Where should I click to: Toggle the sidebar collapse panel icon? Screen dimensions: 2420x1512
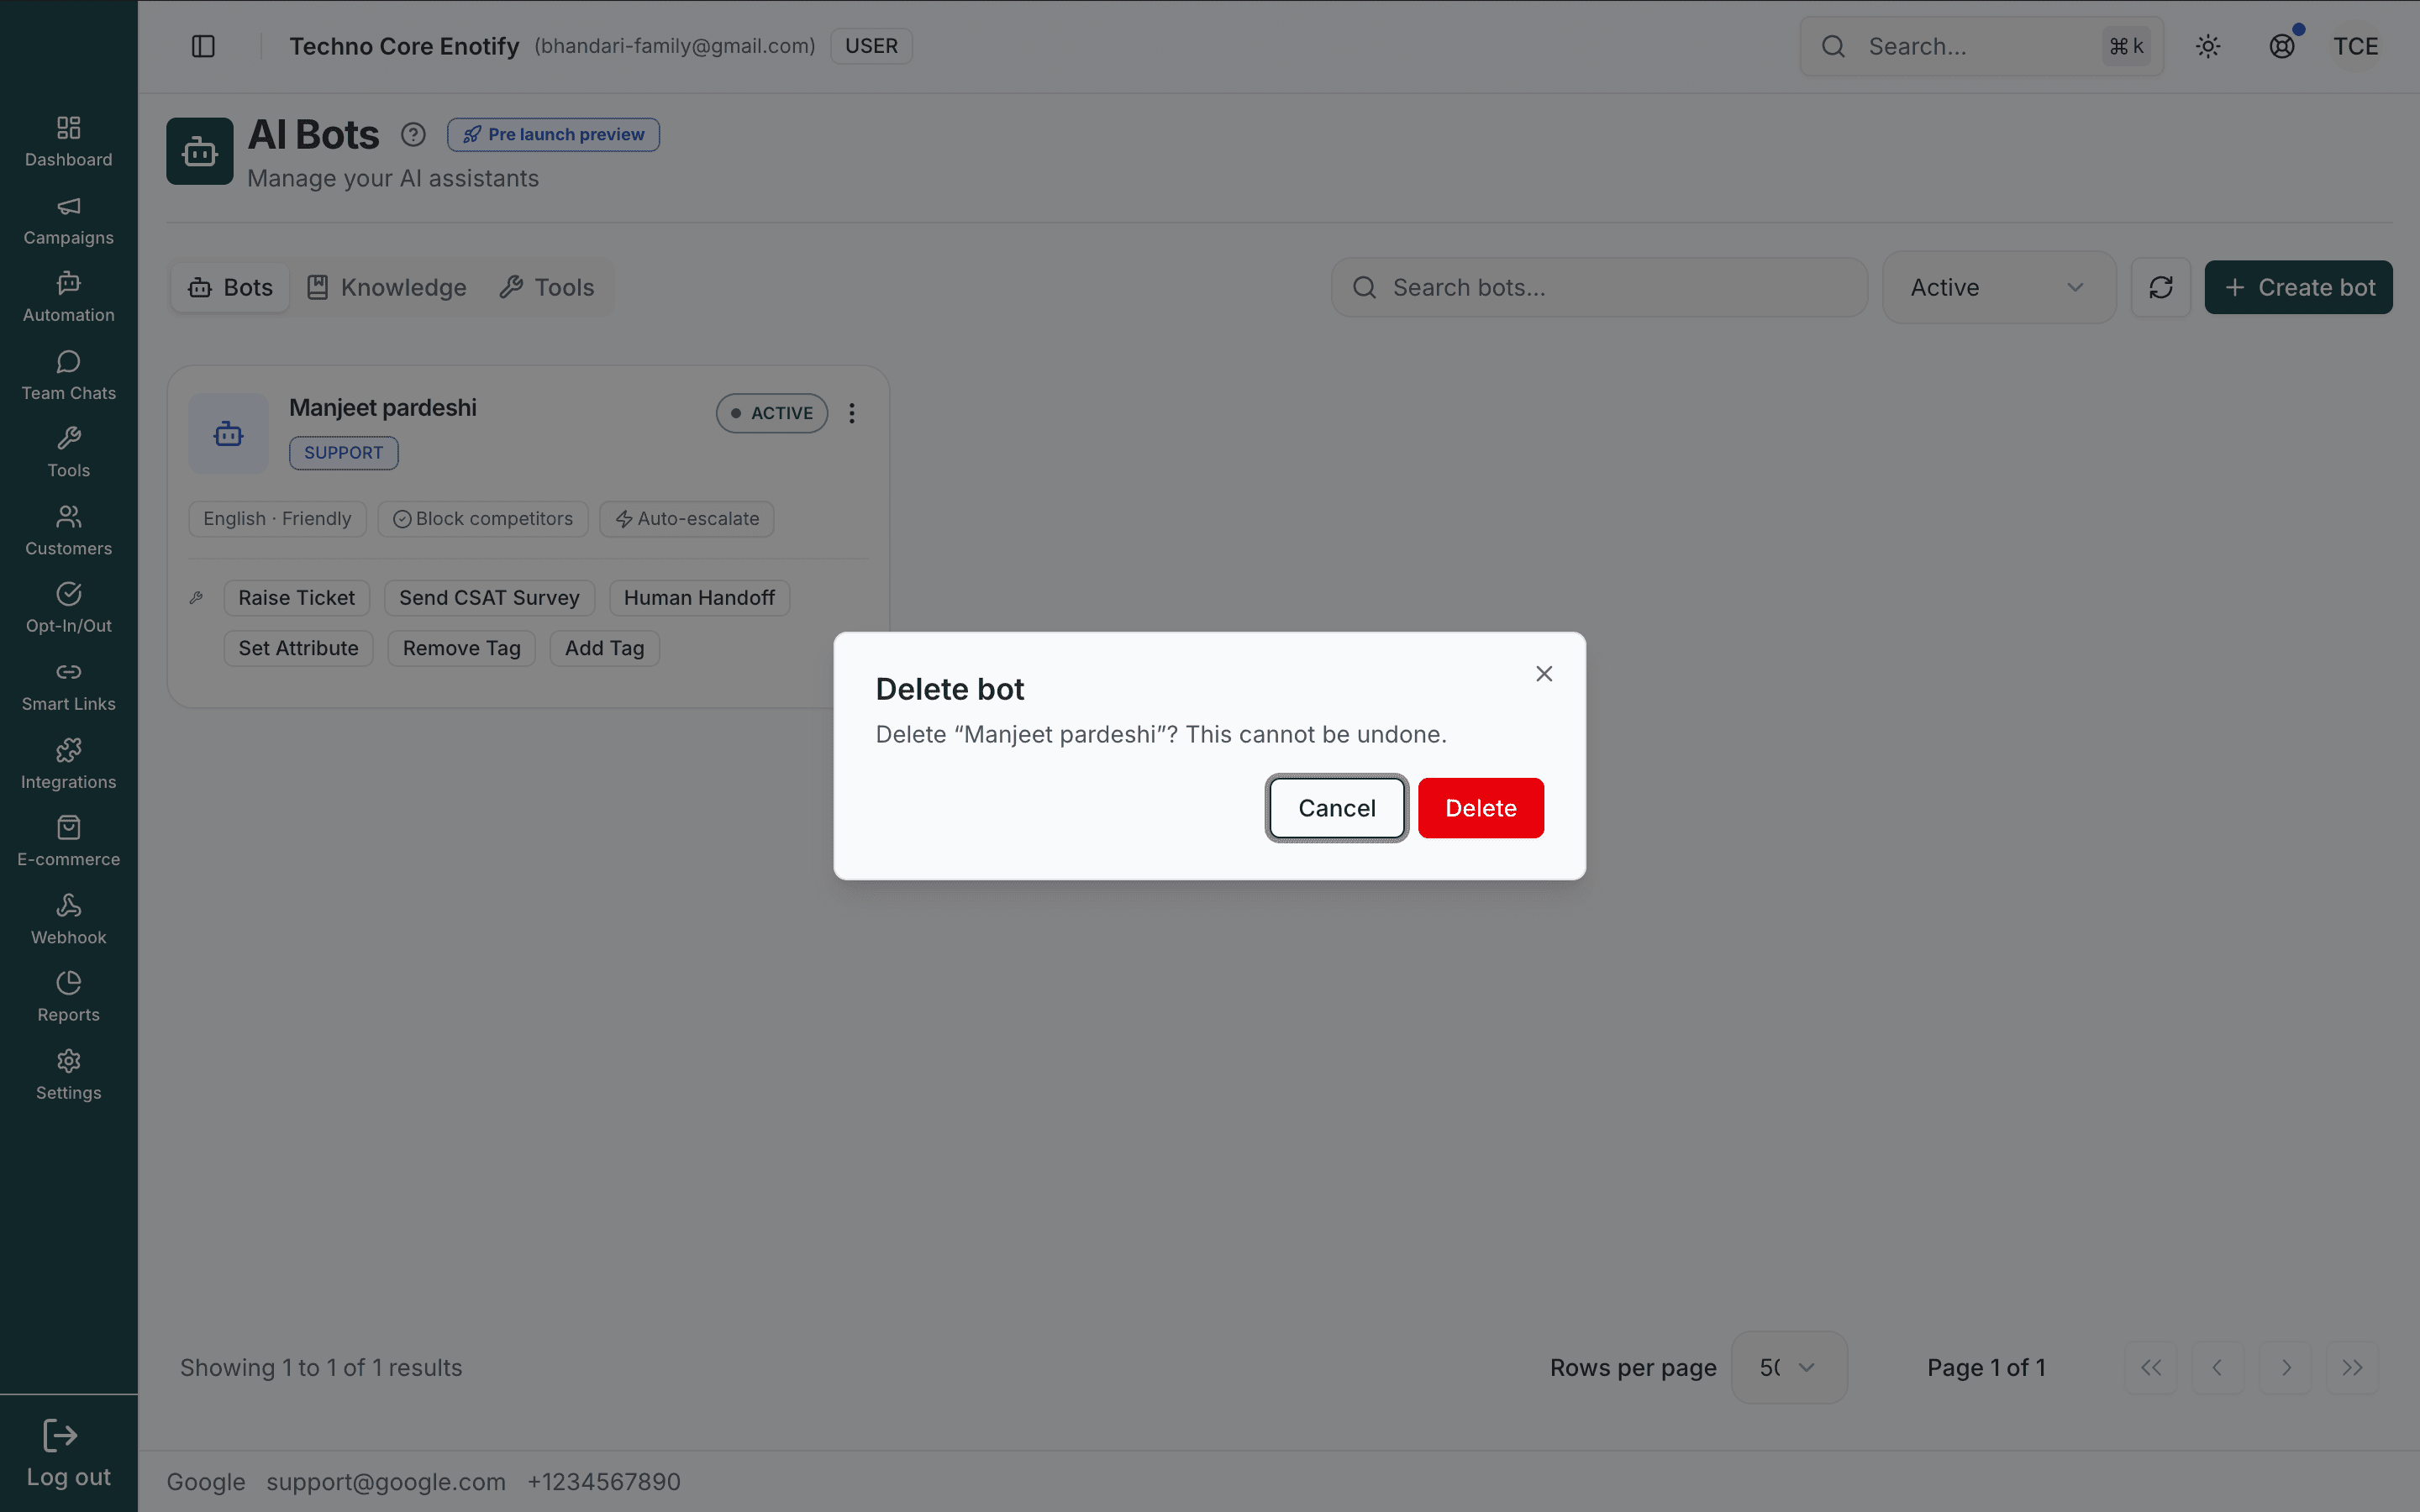coord(203,46)
